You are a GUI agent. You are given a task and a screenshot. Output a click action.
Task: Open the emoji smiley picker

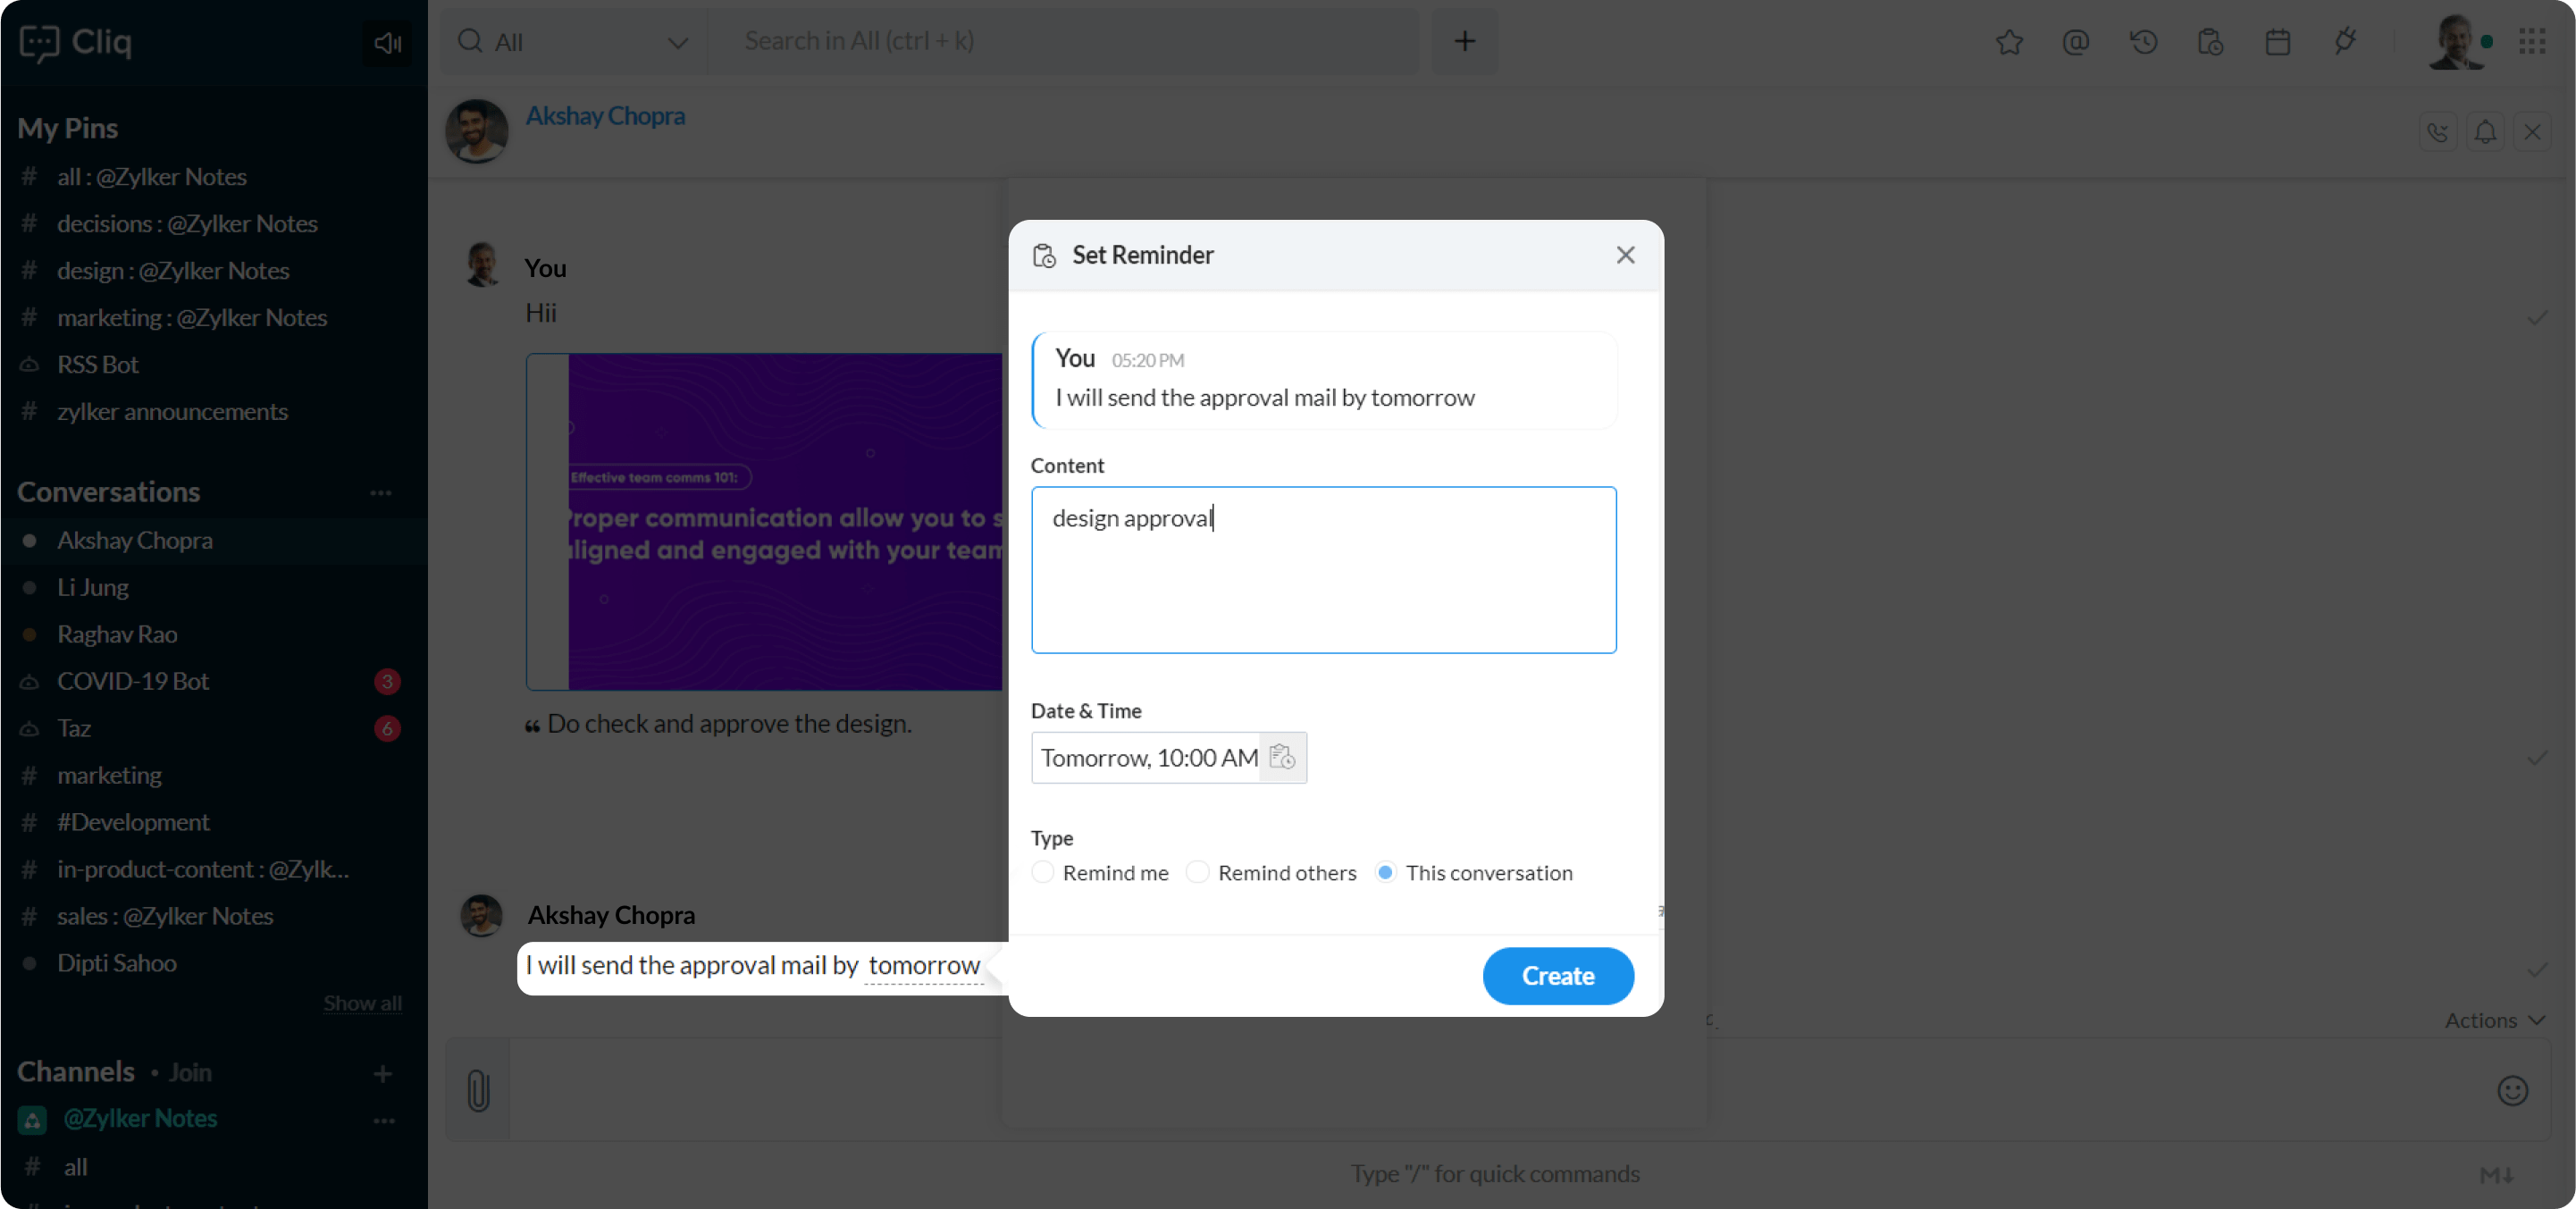pos(2512,1090)
